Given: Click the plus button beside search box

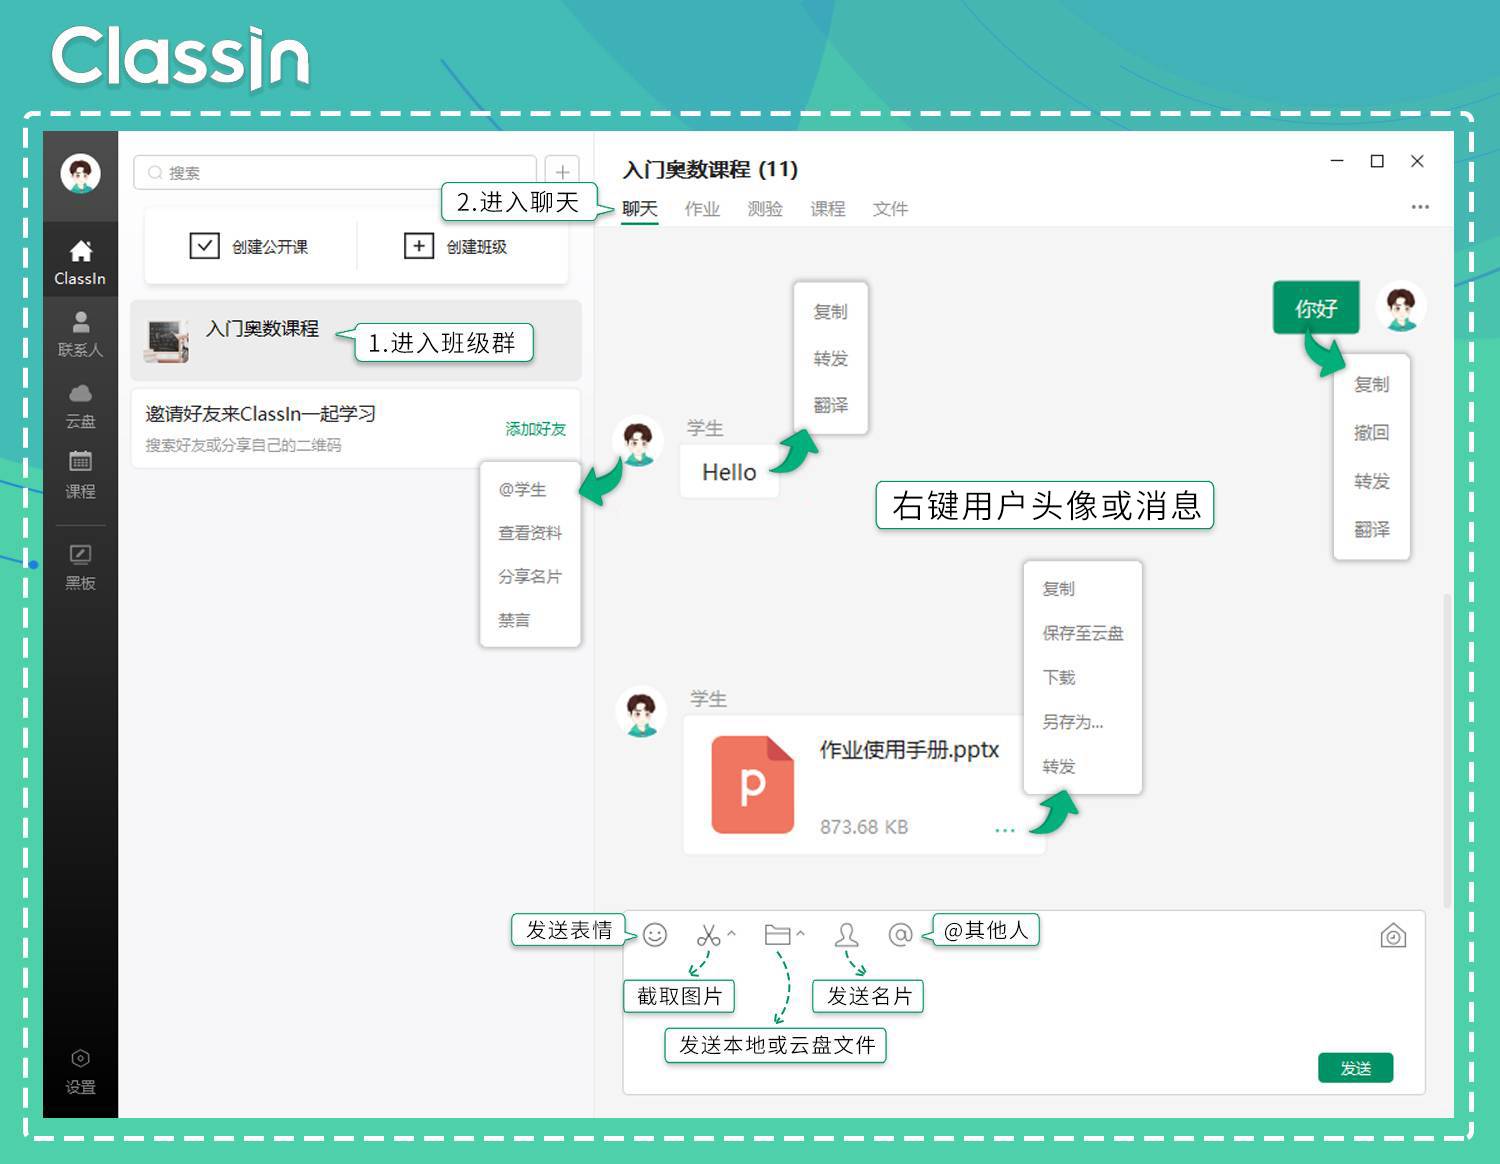Looking at the screenshot, I should coord(562,172).
